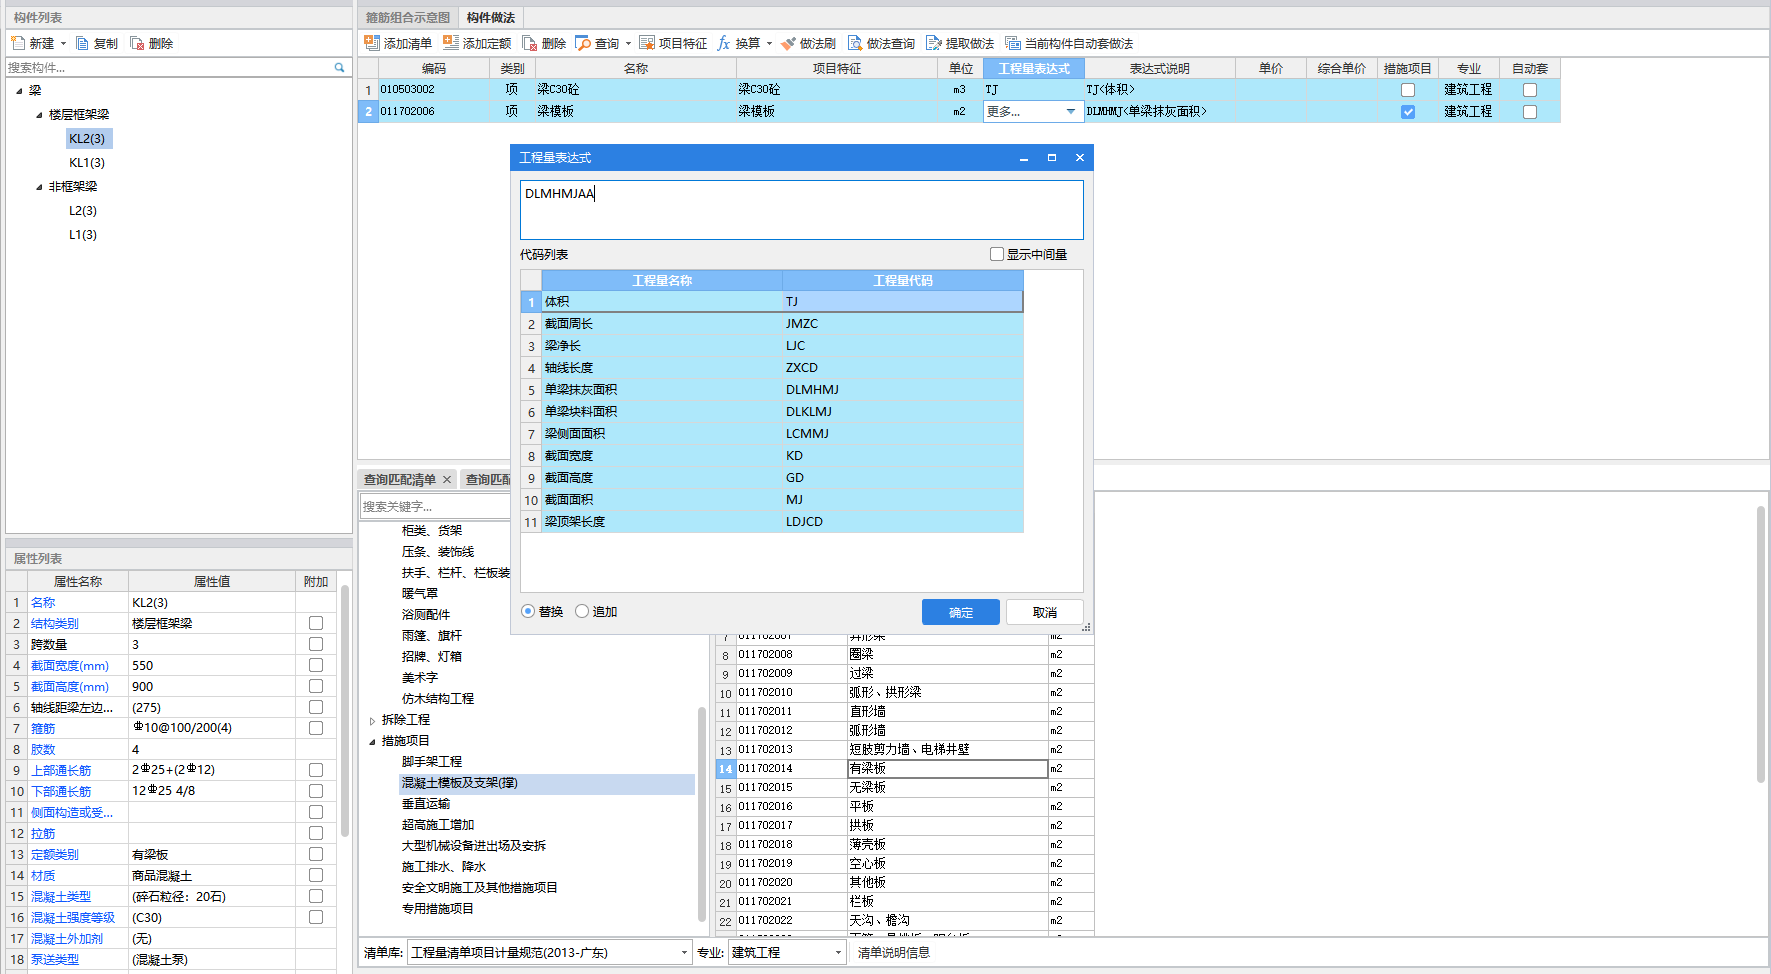1771x974 pixels.
Task: Click the 新建 new component icon
Action: tap(18, 43)
